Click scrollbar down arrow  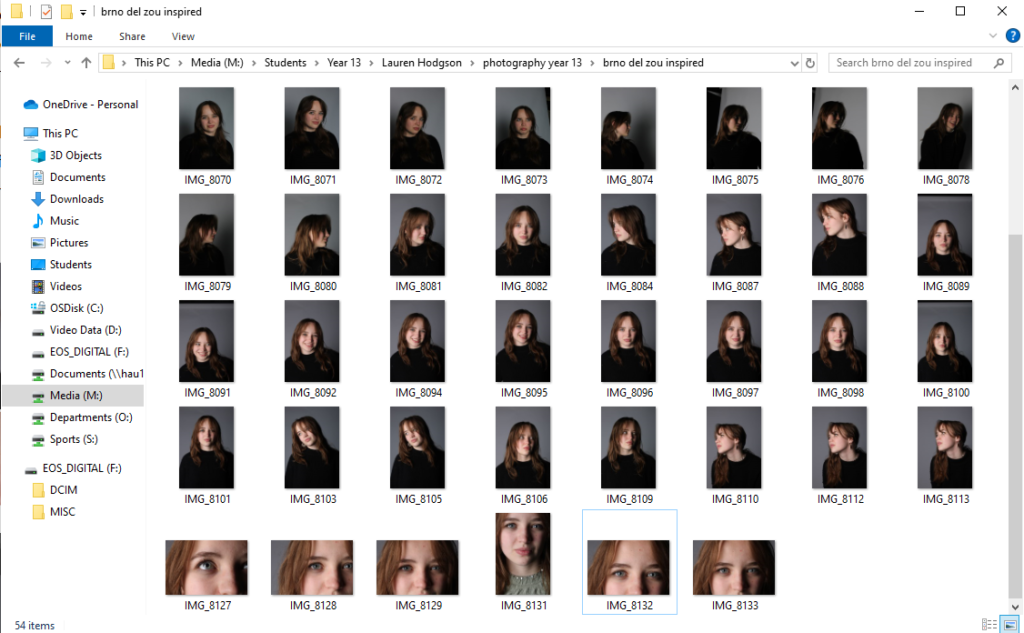tap(1015, 607)
